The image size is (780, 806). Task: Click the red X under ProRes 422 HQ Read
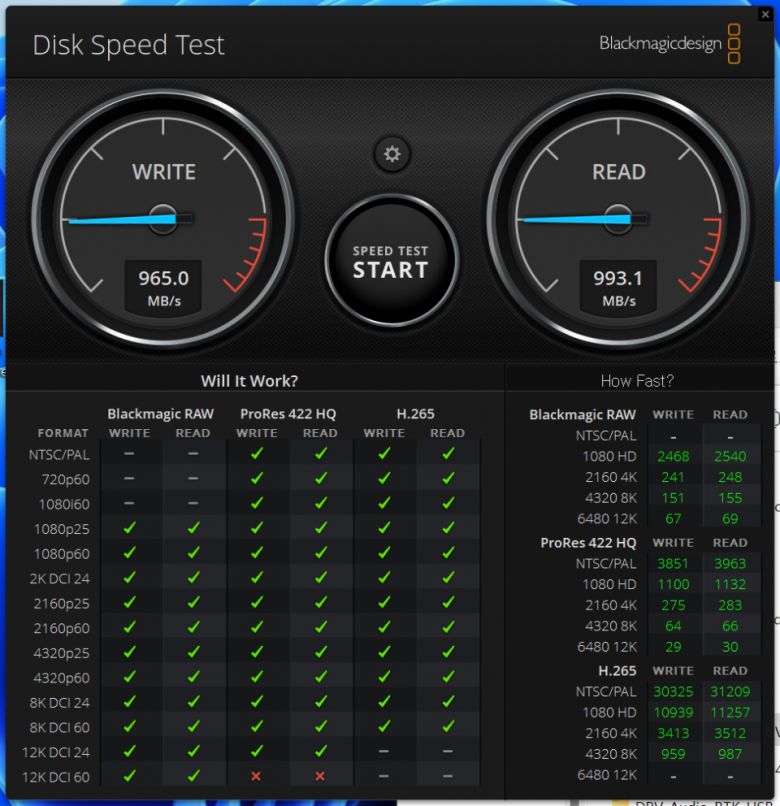(x=320, y=775)
